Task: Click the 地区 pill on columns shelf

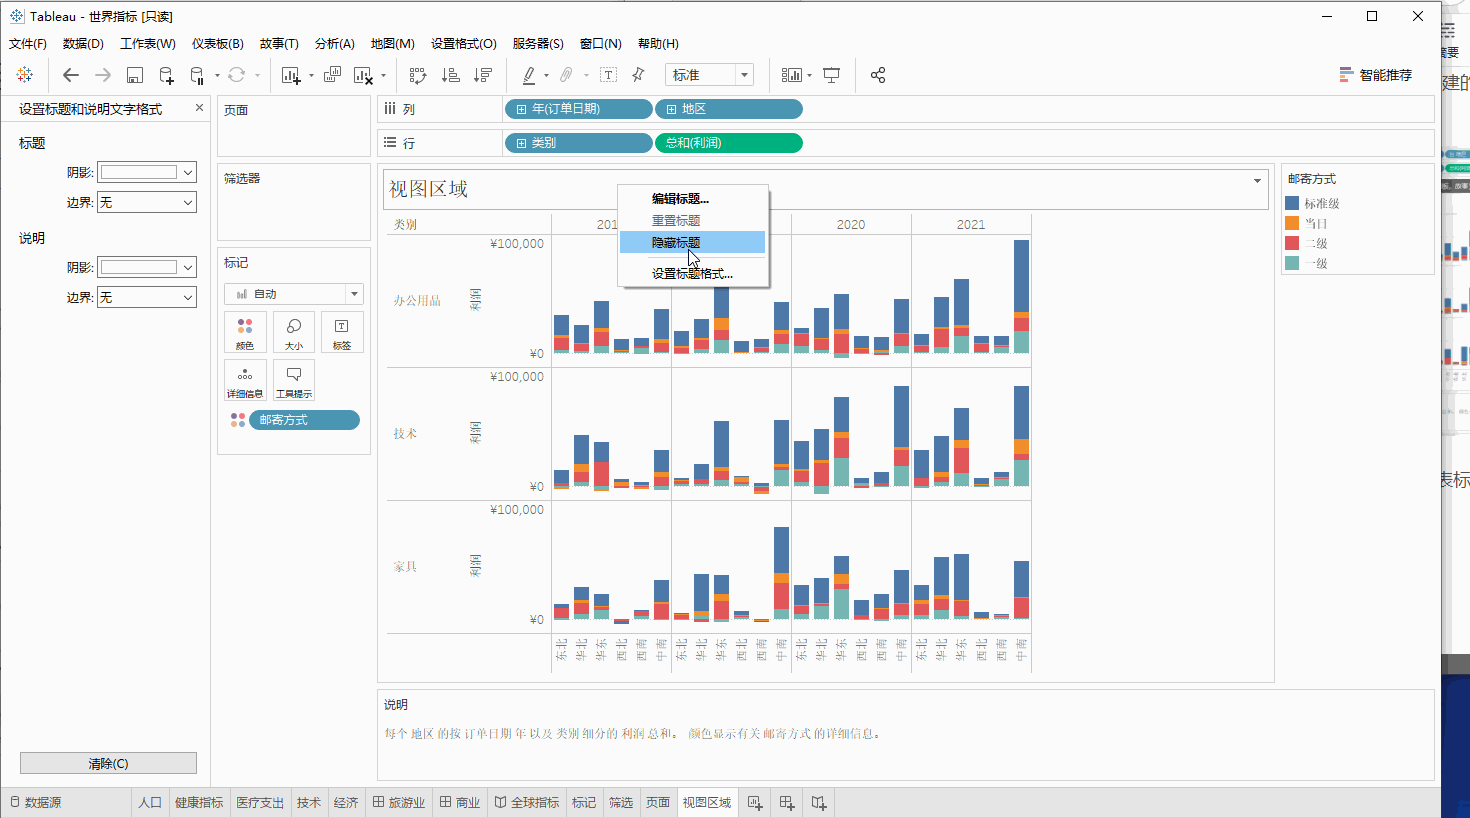Action: coord(729,109)
